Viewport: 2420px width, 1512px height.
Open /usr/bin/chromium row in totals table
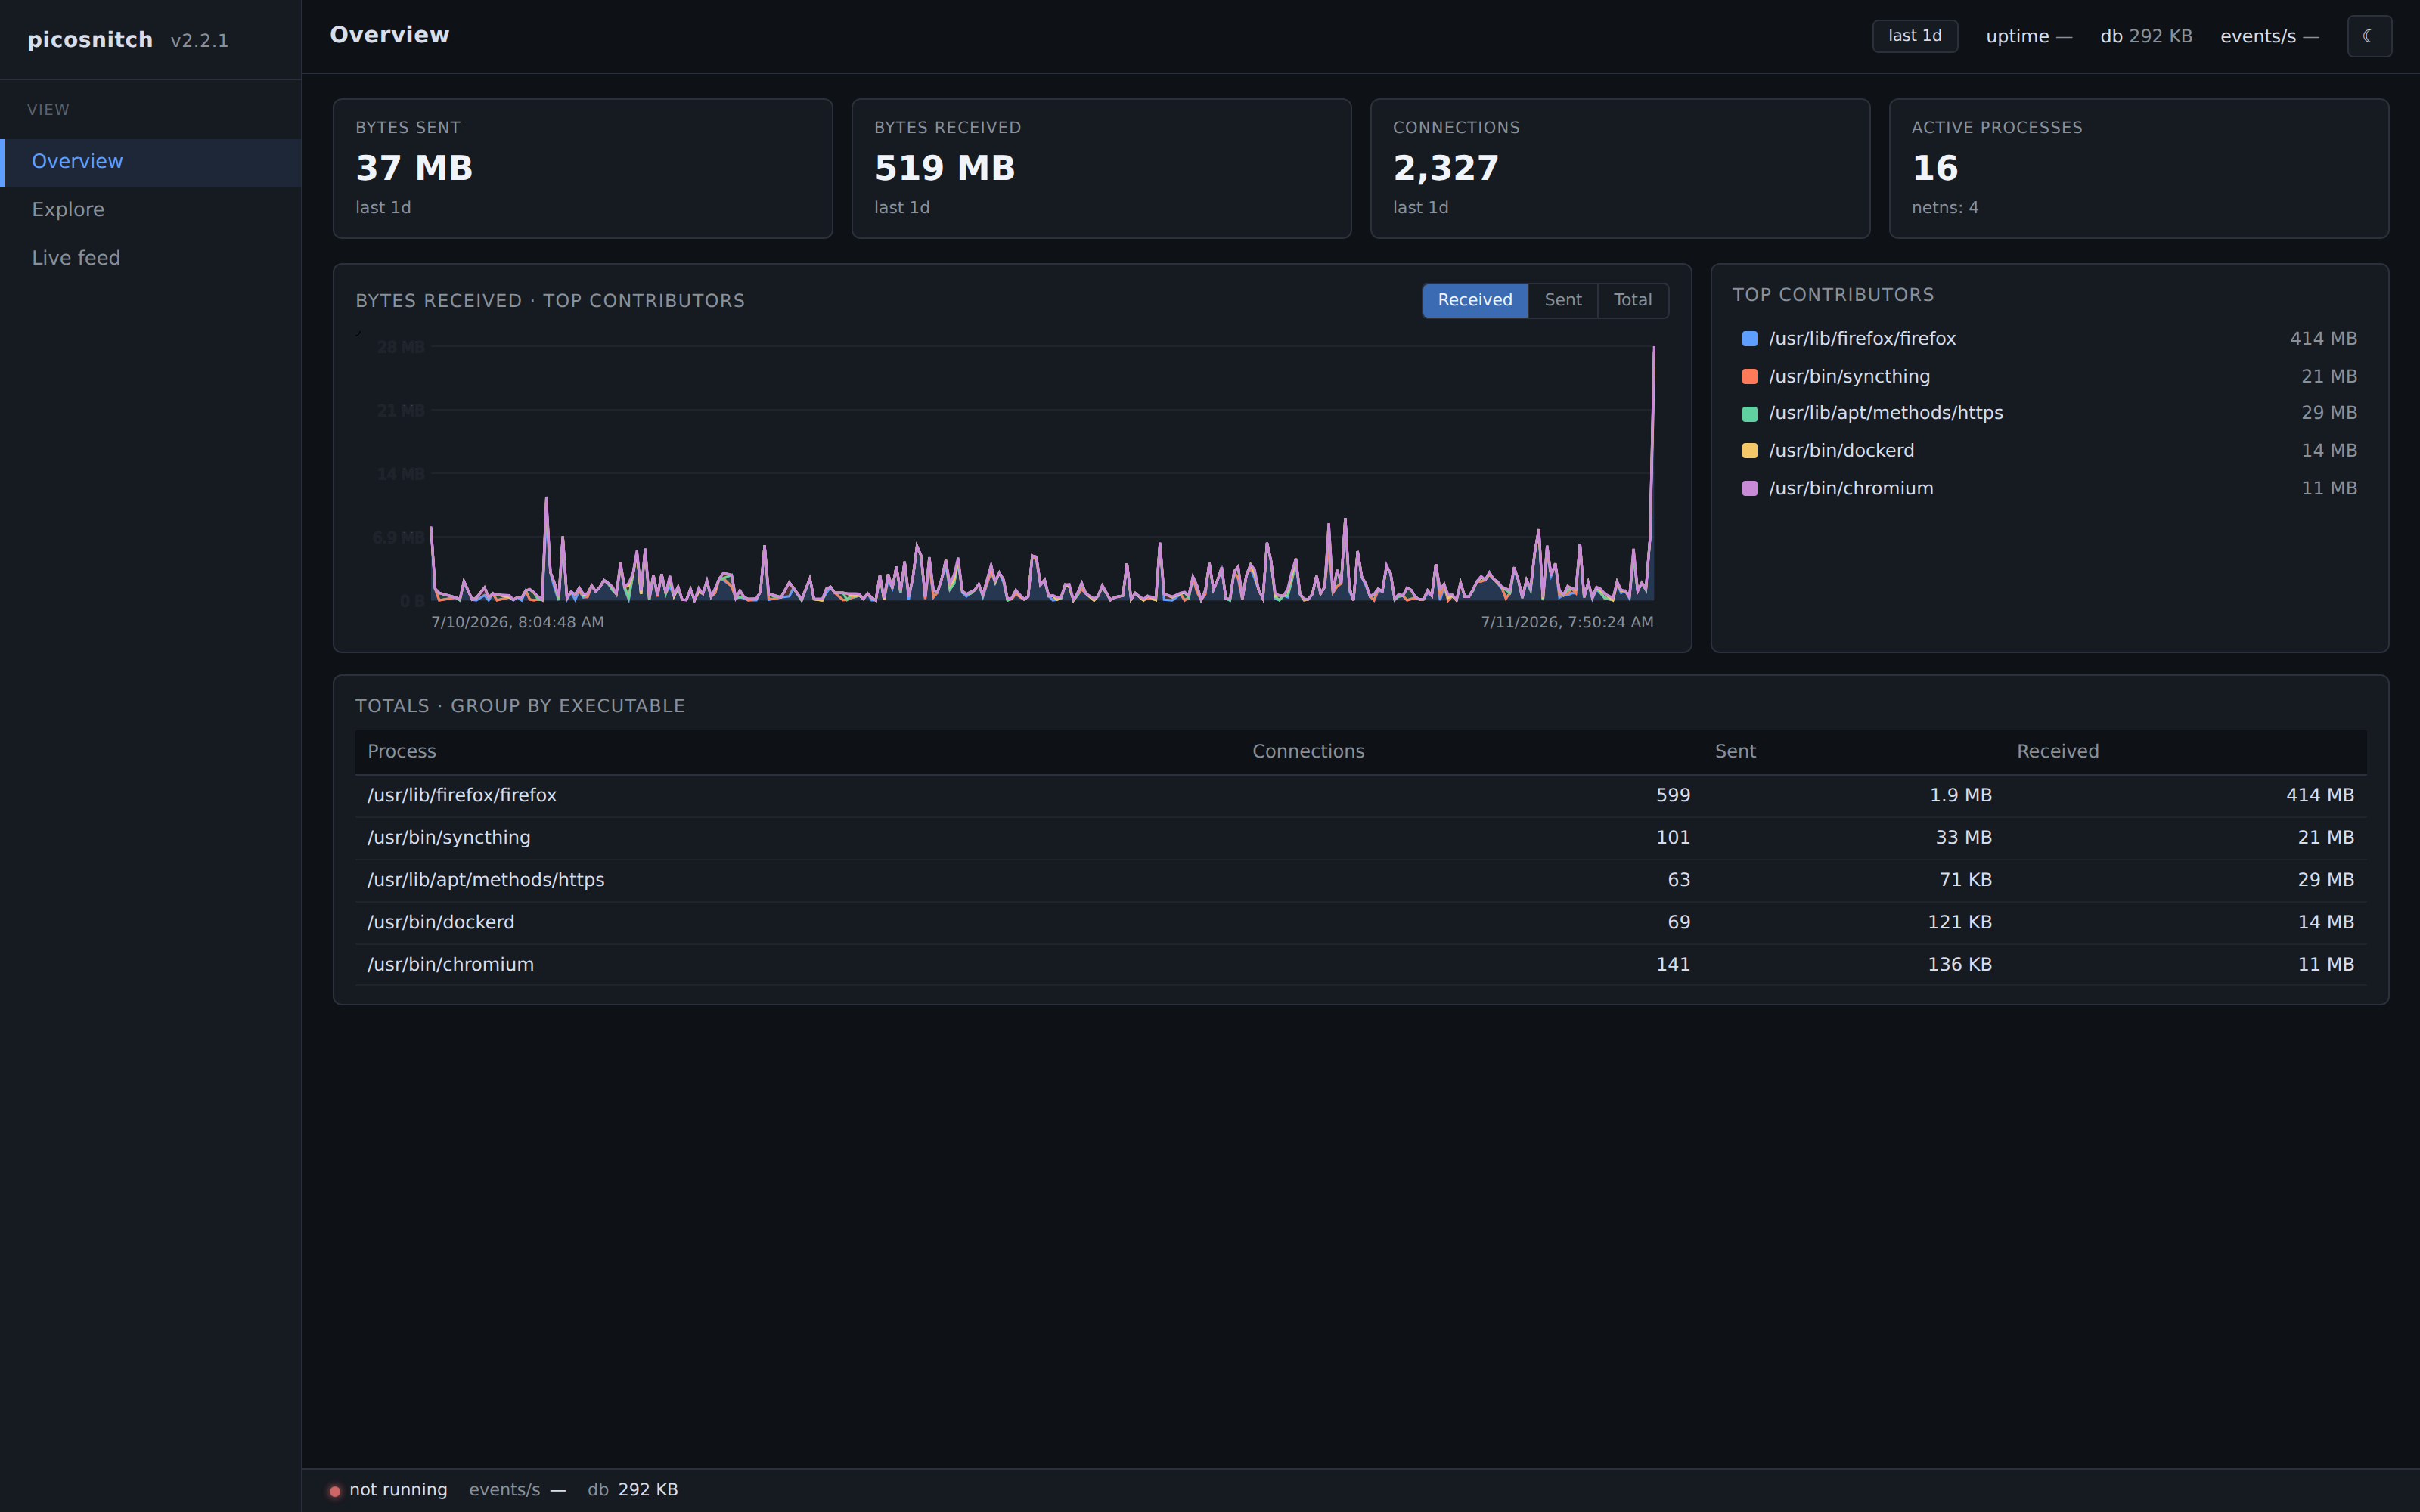click(x=1360, y=965)
